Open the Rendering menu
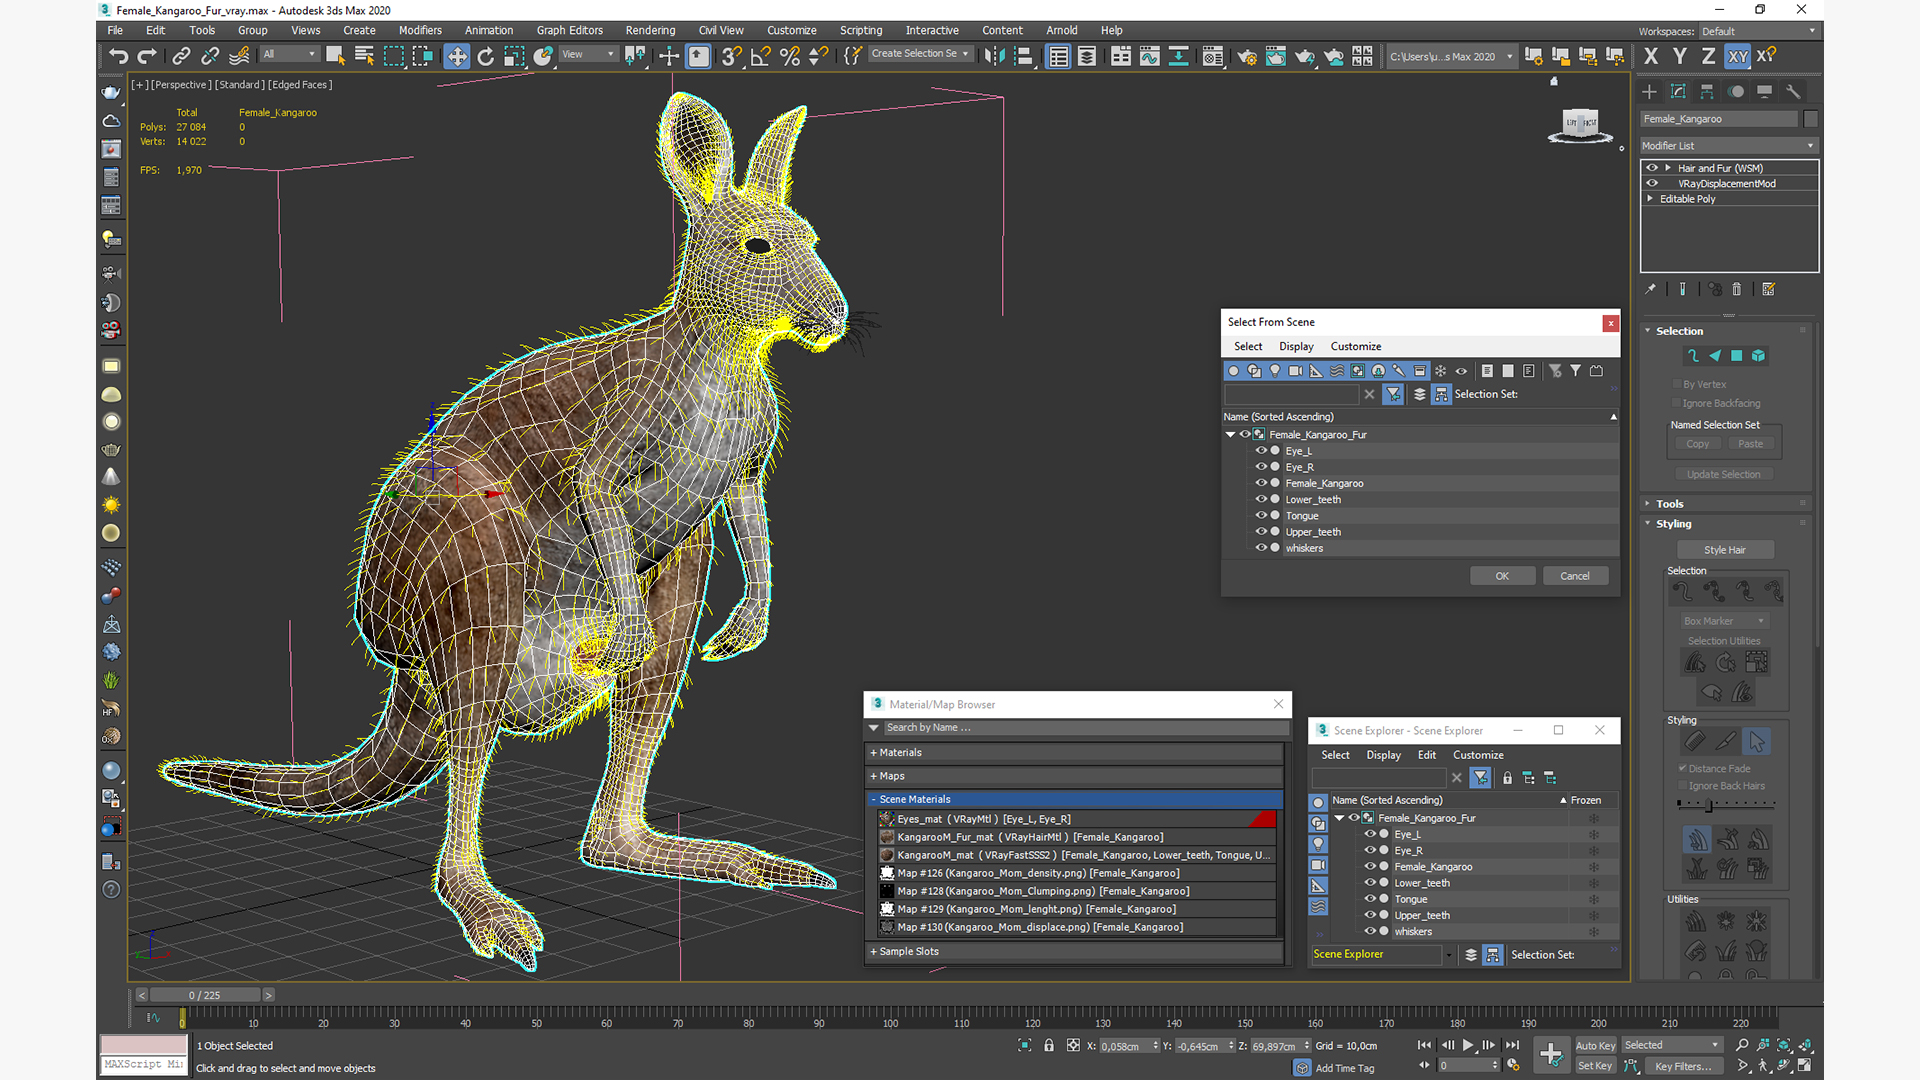Viewport: 1920px width, 1080px height. click(x=650, y=30)
